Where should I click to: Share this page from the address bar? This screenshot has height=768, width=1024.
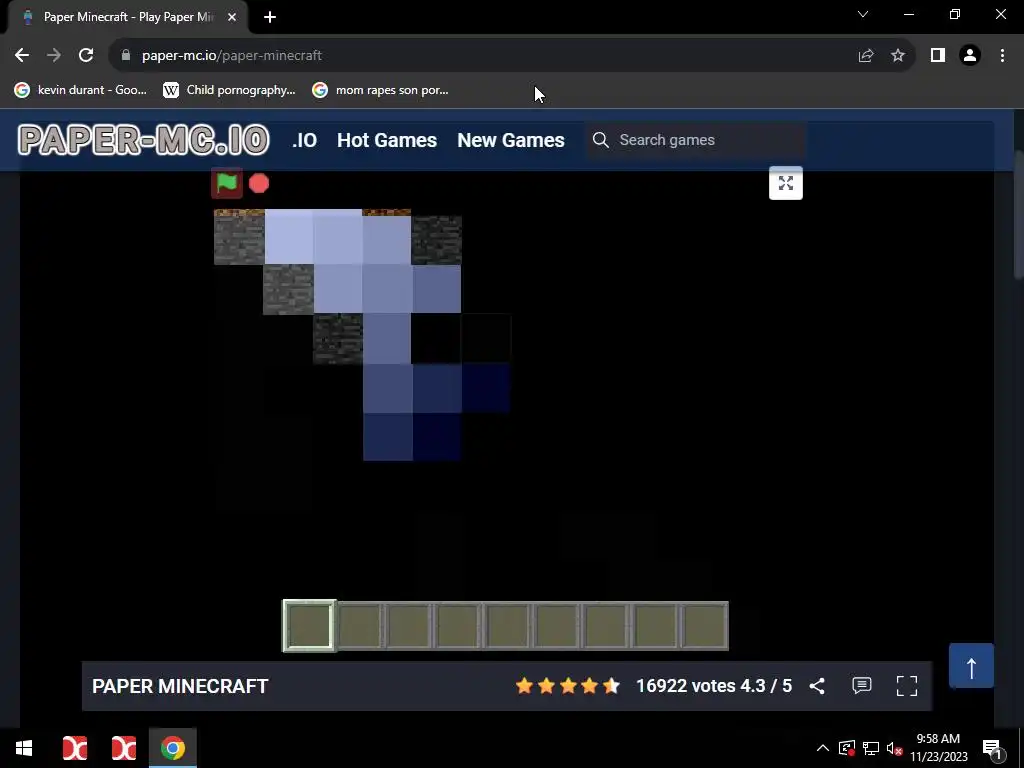[866, 56]
